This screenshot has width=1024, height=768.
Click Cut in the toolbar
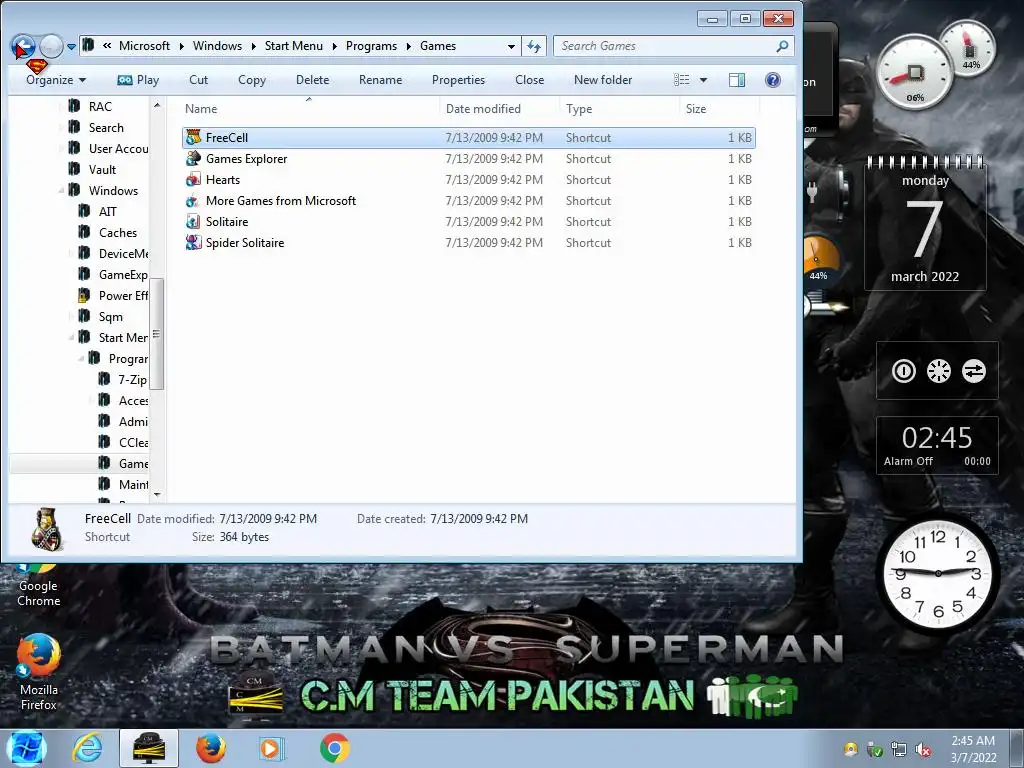199,80
